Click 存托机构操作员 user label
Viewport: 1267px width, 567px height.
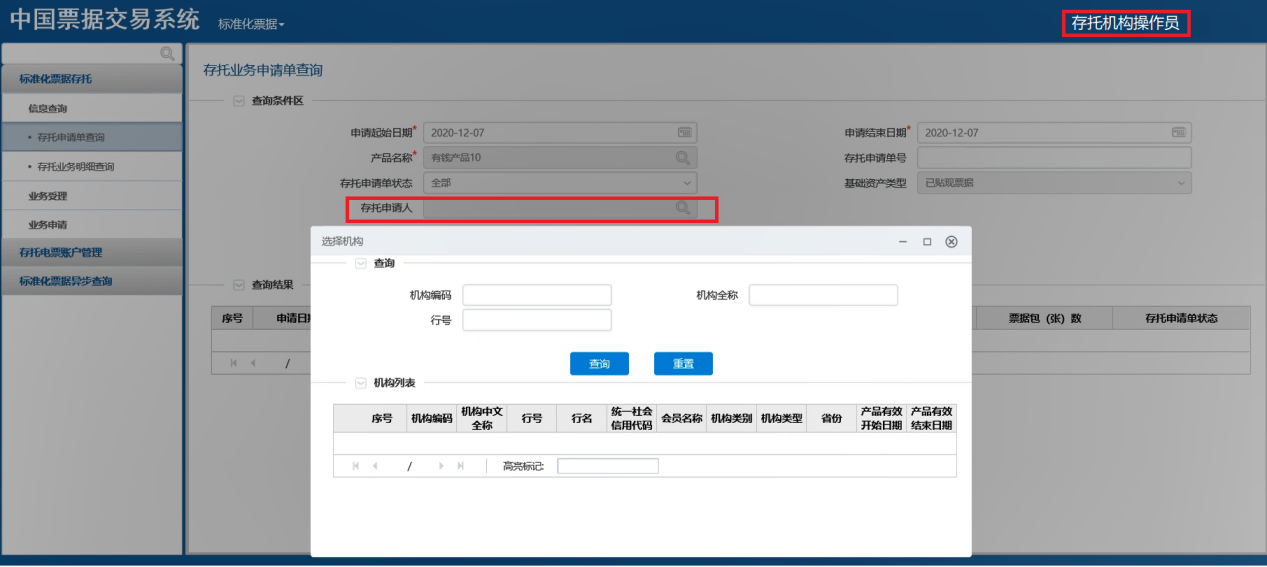pos(1125,23)
